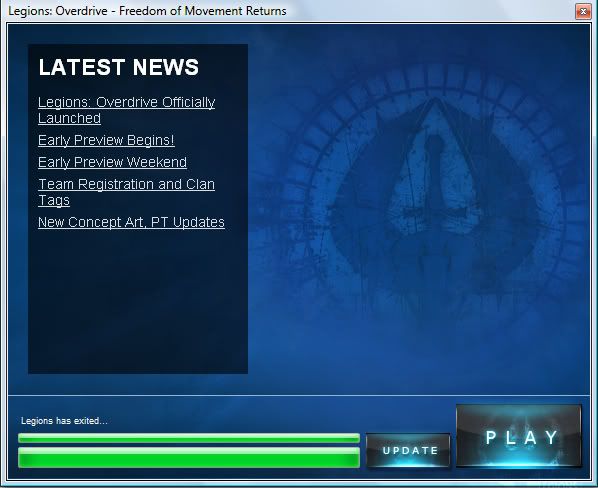Screen dimensions: 598x488
Task: Open the Early Preview Weekend news link
Action: [113, 162]
